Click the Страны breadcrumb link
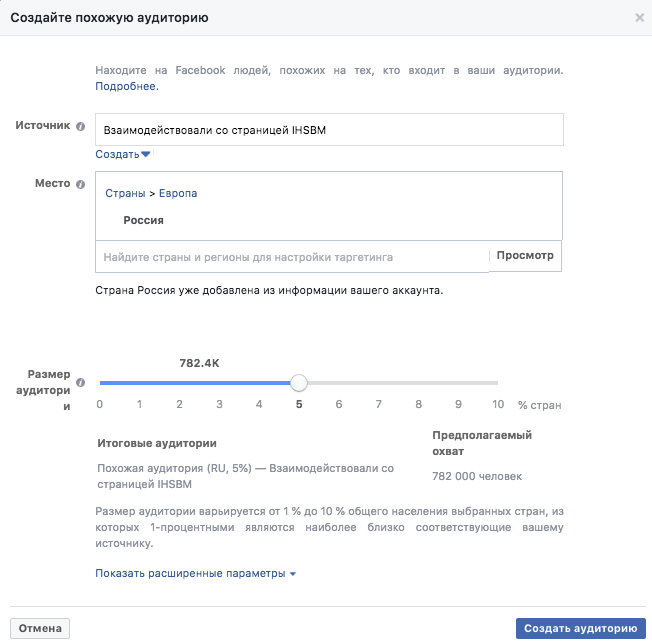Image resolution: width=652 pixels, height=644 pixels. [x=125, y=193]
